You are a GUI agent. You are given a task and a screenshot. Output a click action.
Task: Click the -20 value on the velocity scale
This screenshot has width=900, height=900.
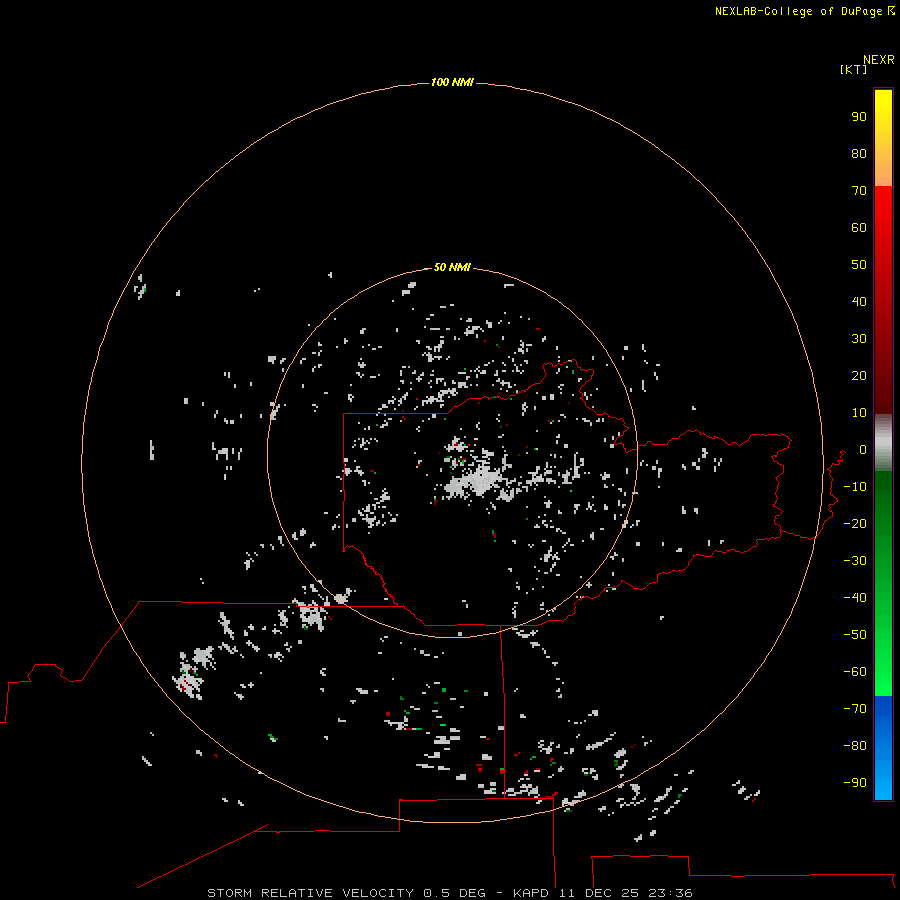[x=855, y=523]
